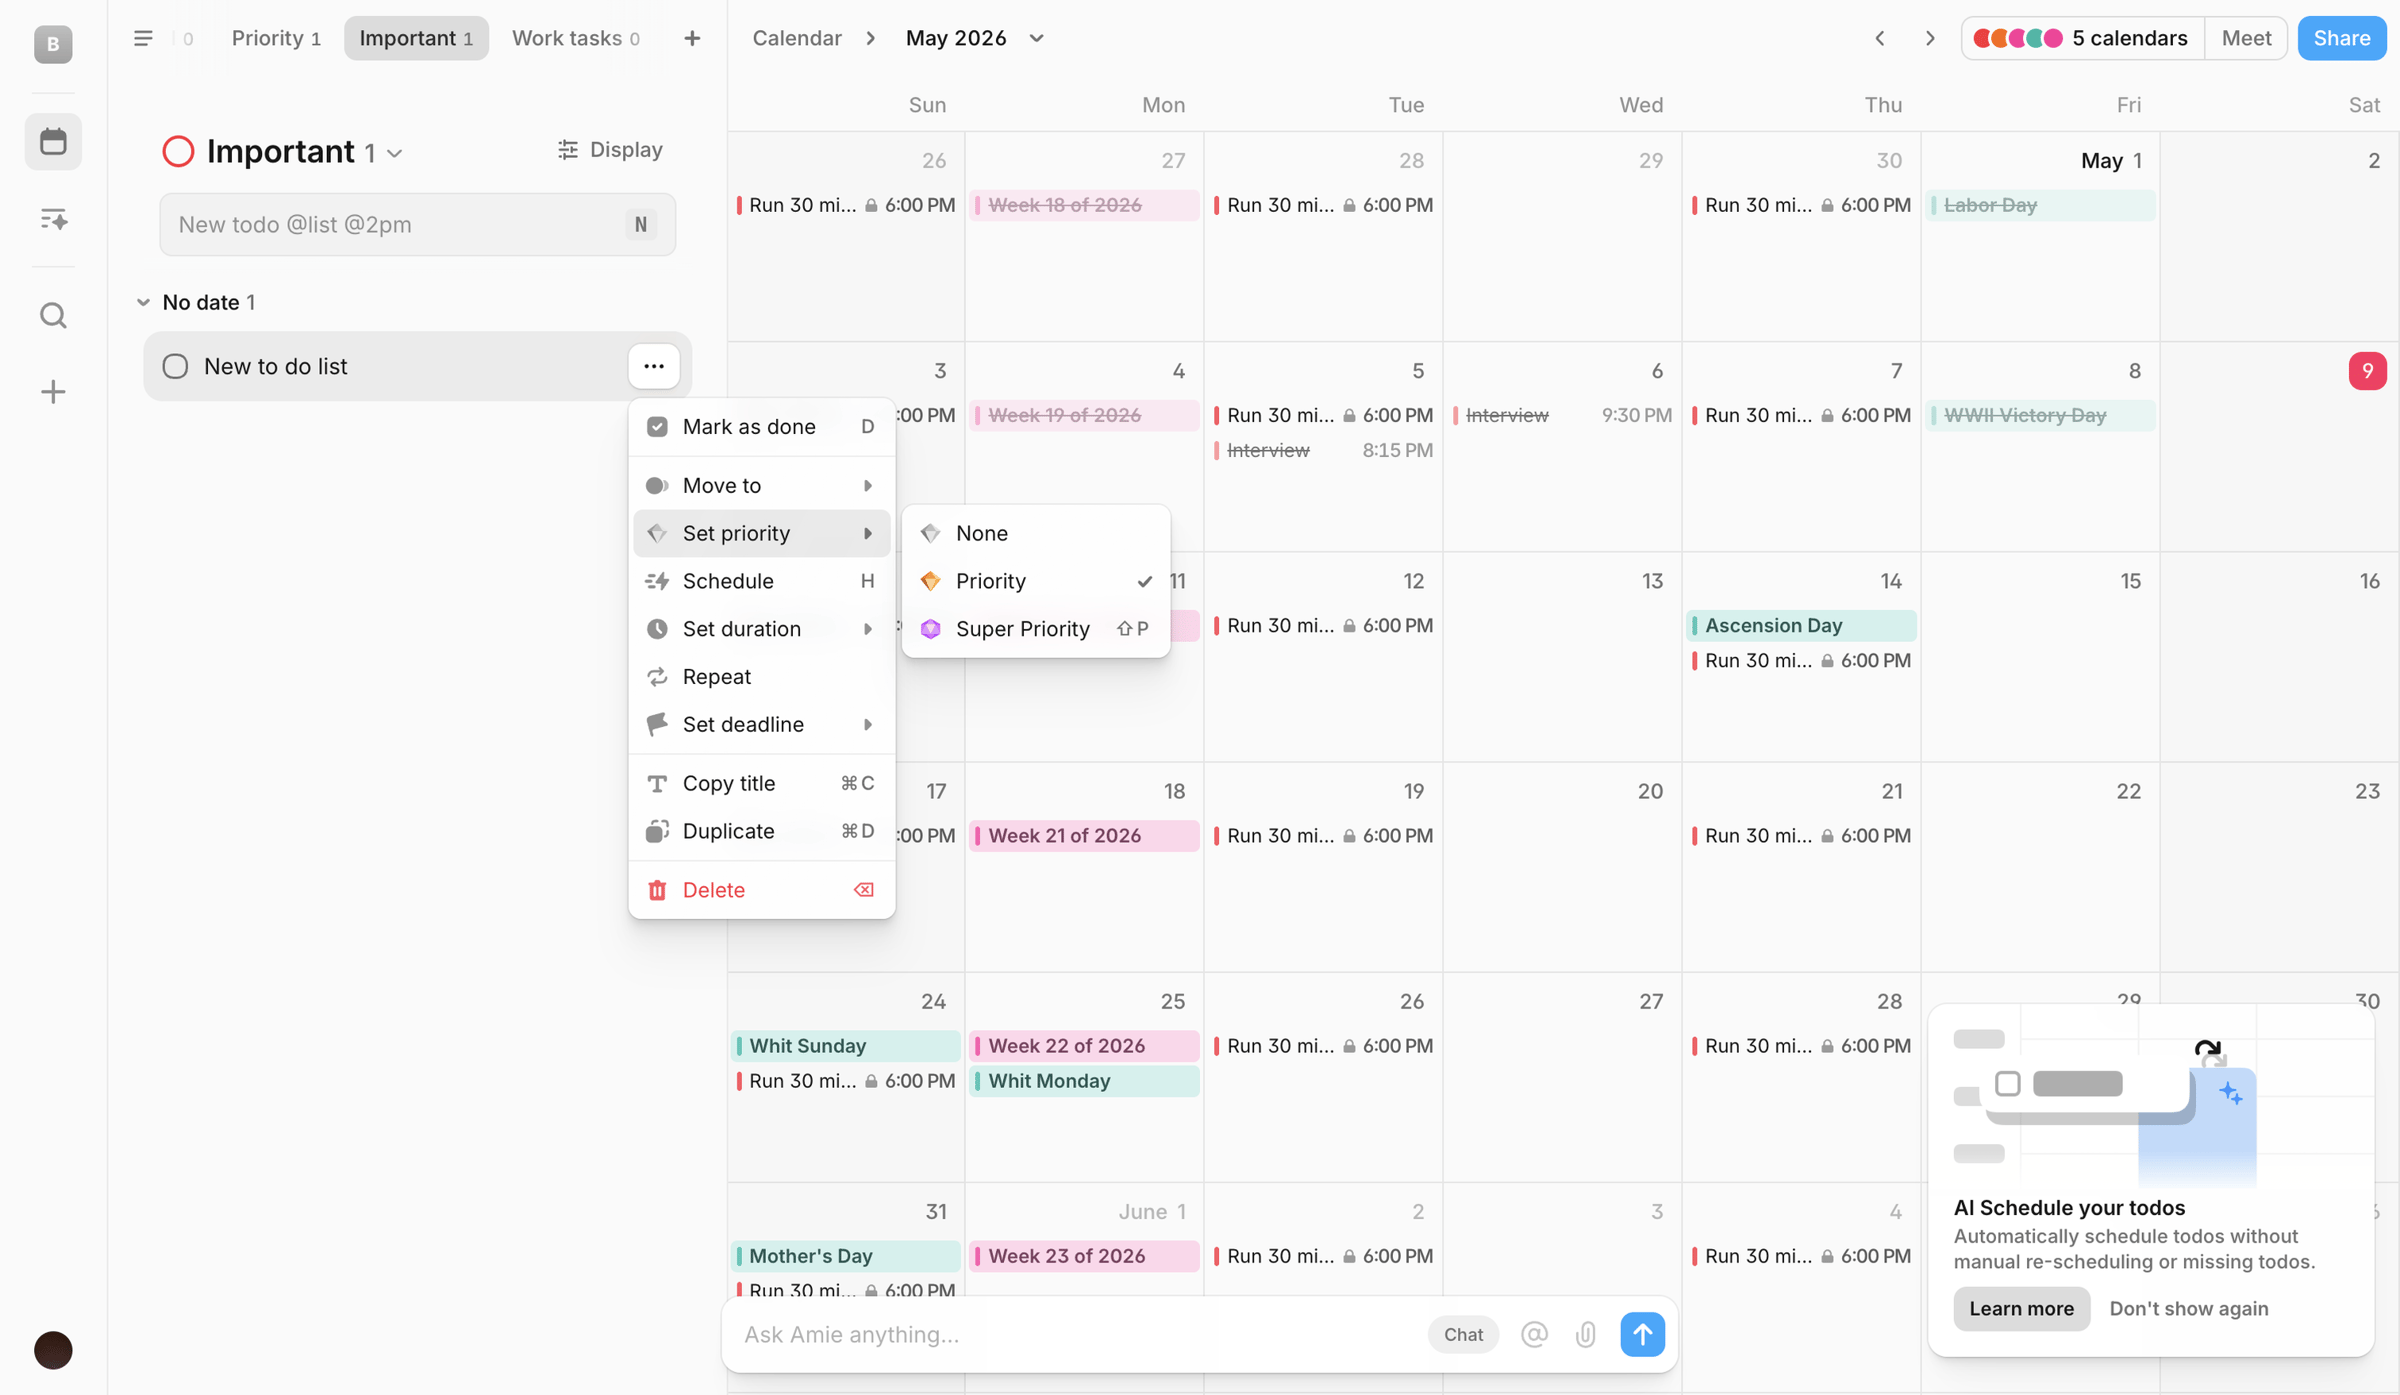Add a new list tab with plus
Viewport: 2400px width, 1395px height.
(x=692, y=38)
